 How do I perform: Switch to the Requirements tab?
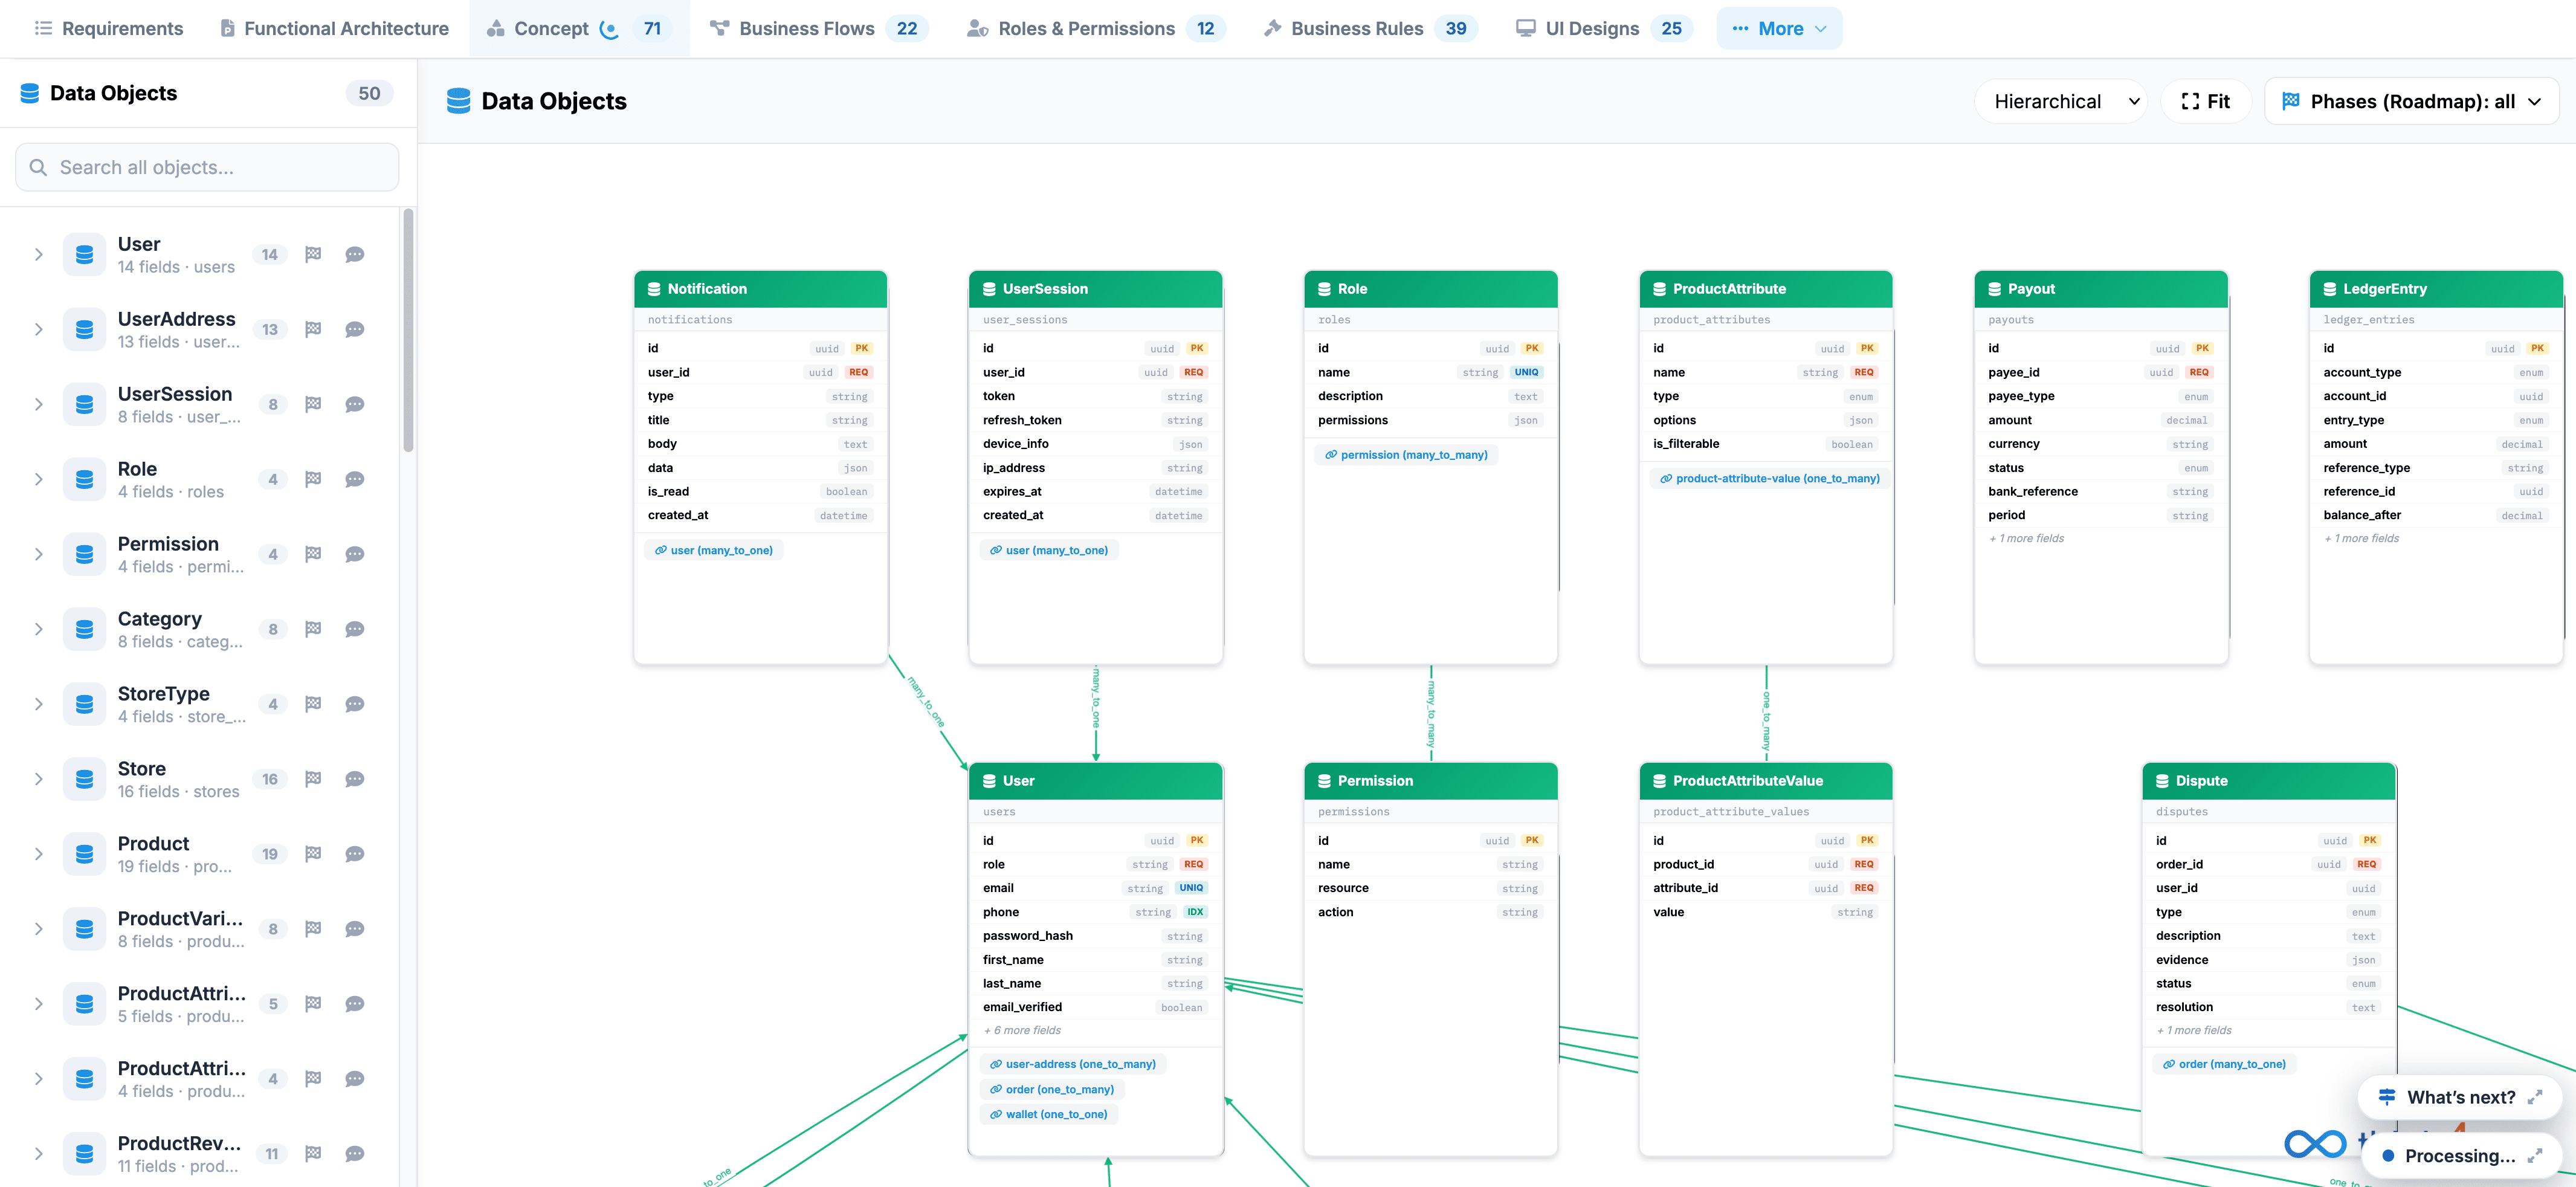click(x=109, y=28)
